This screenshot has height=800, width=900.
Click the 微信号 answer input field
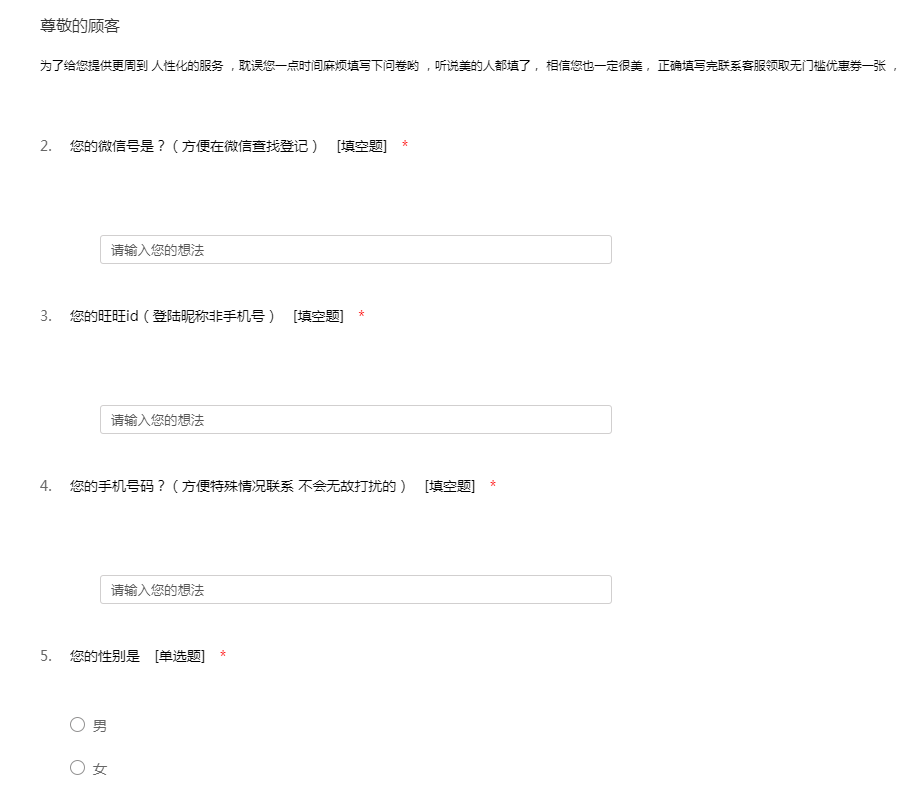355,250
